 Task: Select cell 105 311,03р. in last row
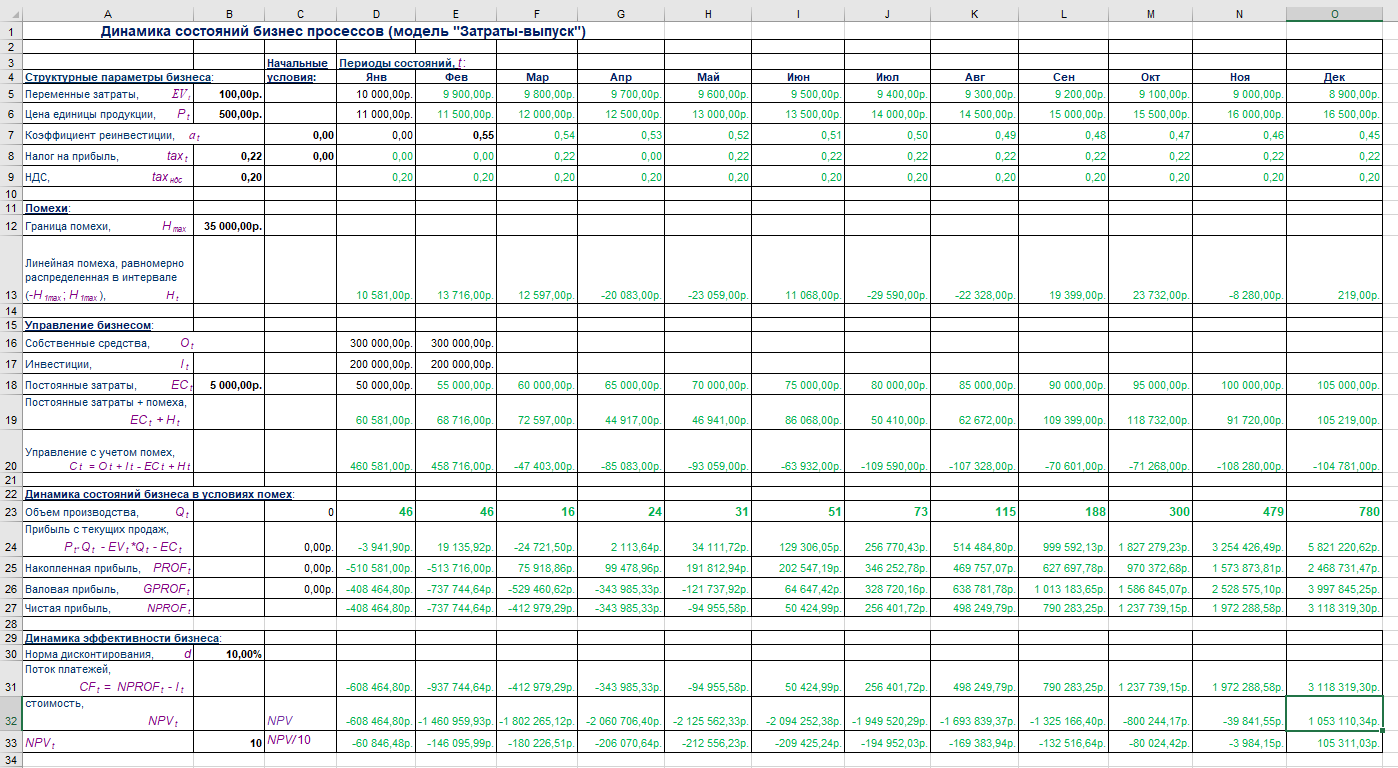(1333, 741)
